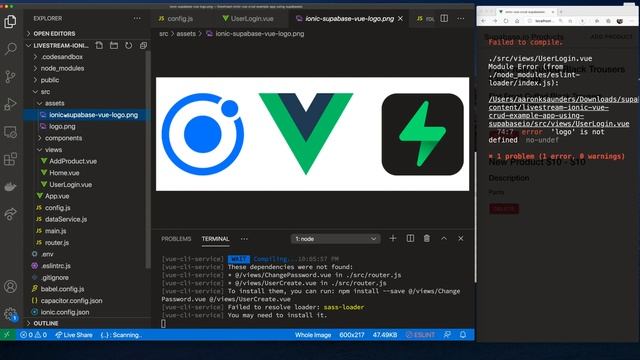Click ESLint status bar item

(420, 335)
